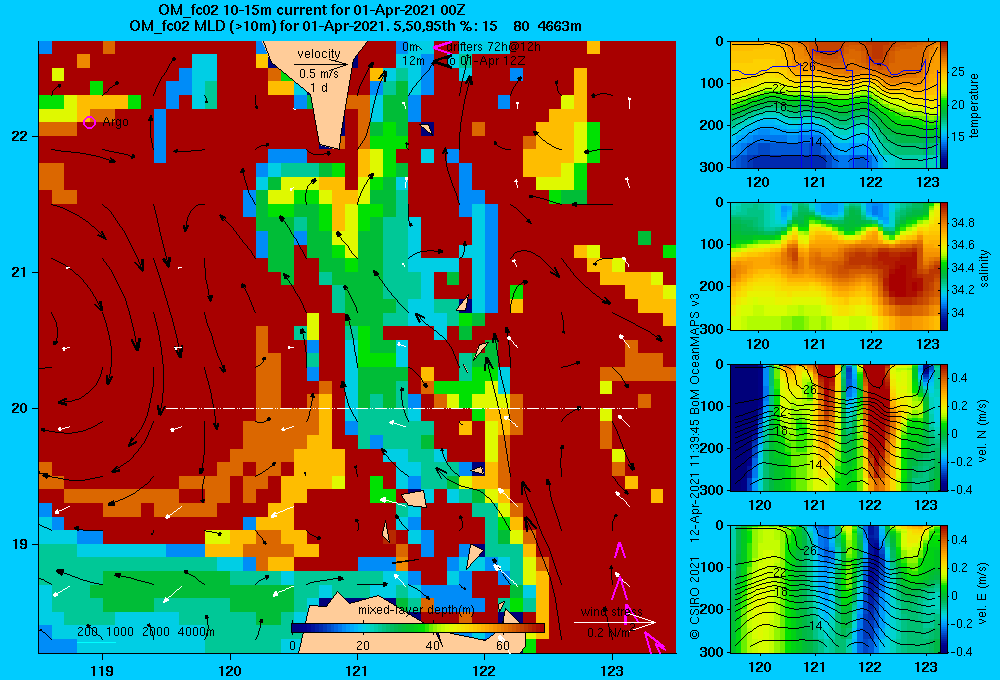Screen dimensions: 1000x680
Task: Click the '25' tick on temperature colorbar
Action: [x=957, y=72]
